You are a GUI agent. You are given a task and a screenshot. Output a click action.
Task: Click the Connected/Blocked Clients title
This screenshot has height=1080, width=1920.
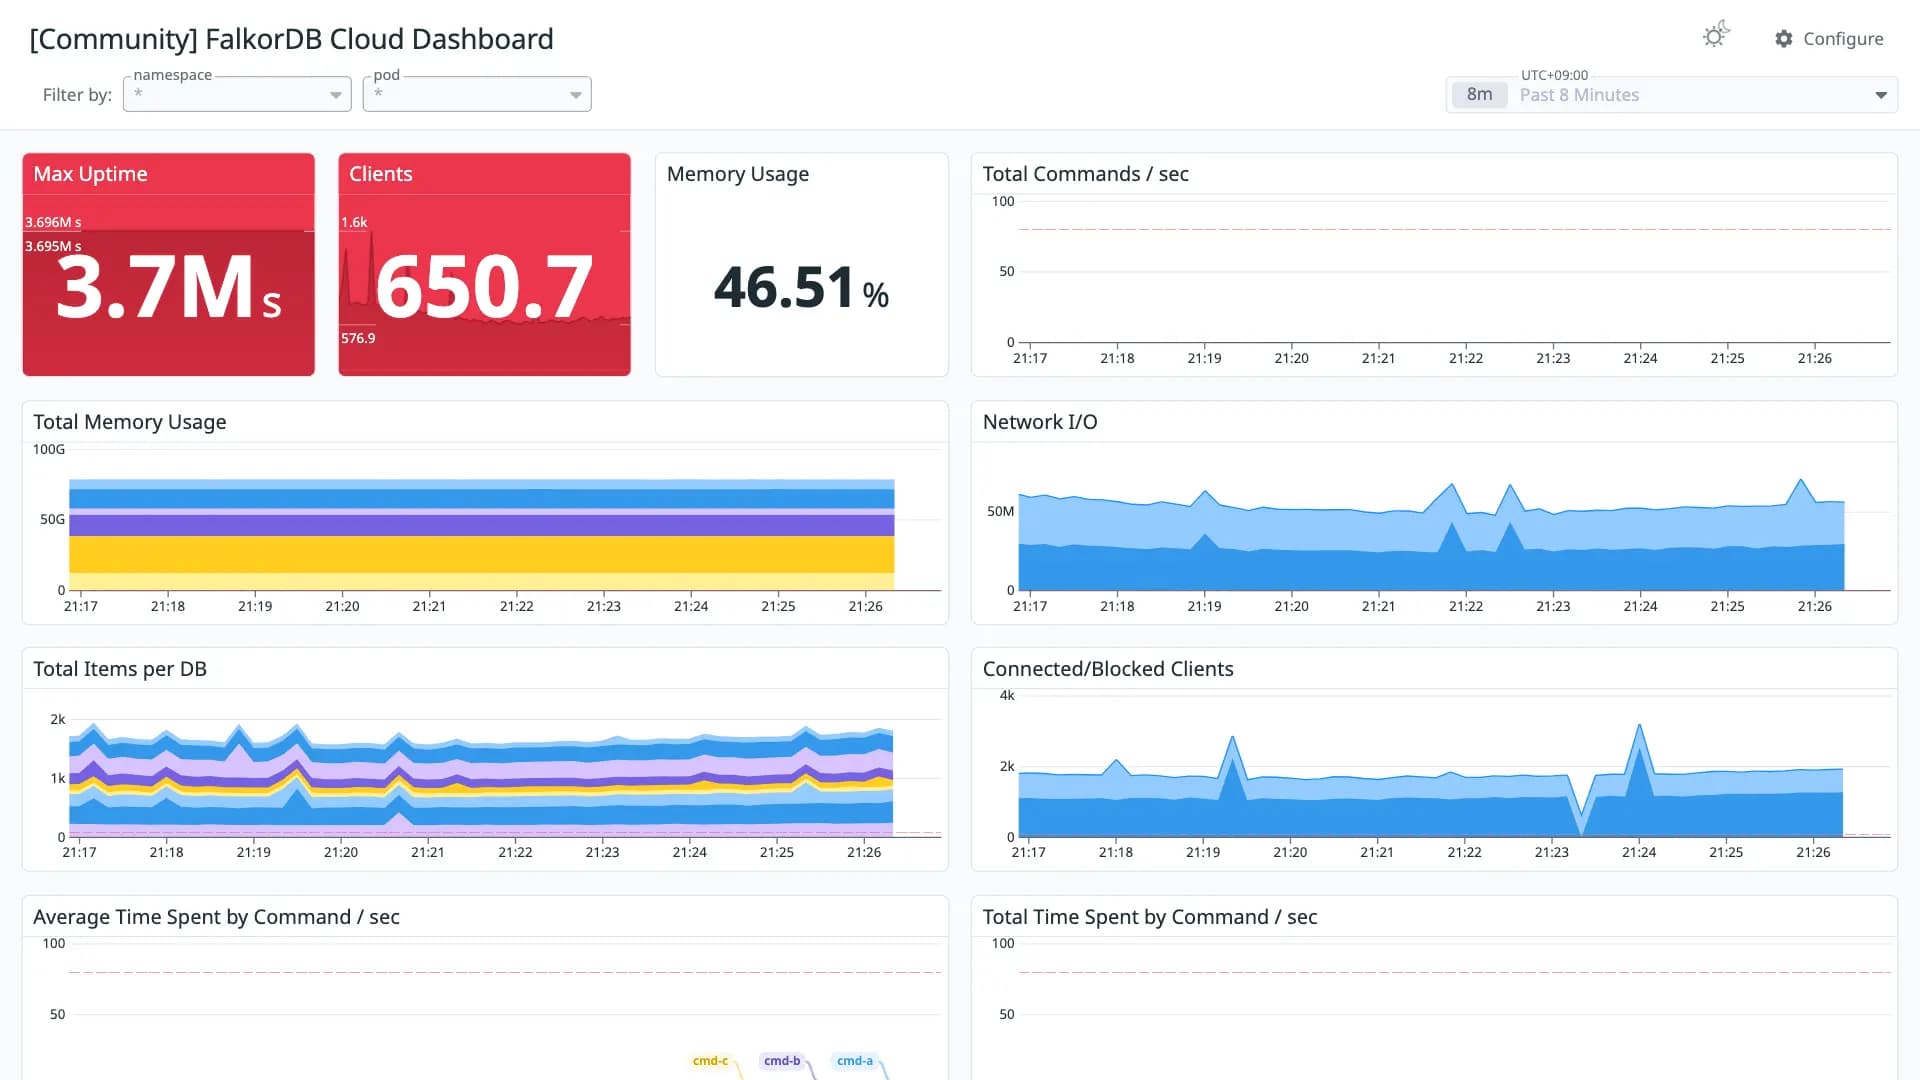click(x=1108, y=669)
